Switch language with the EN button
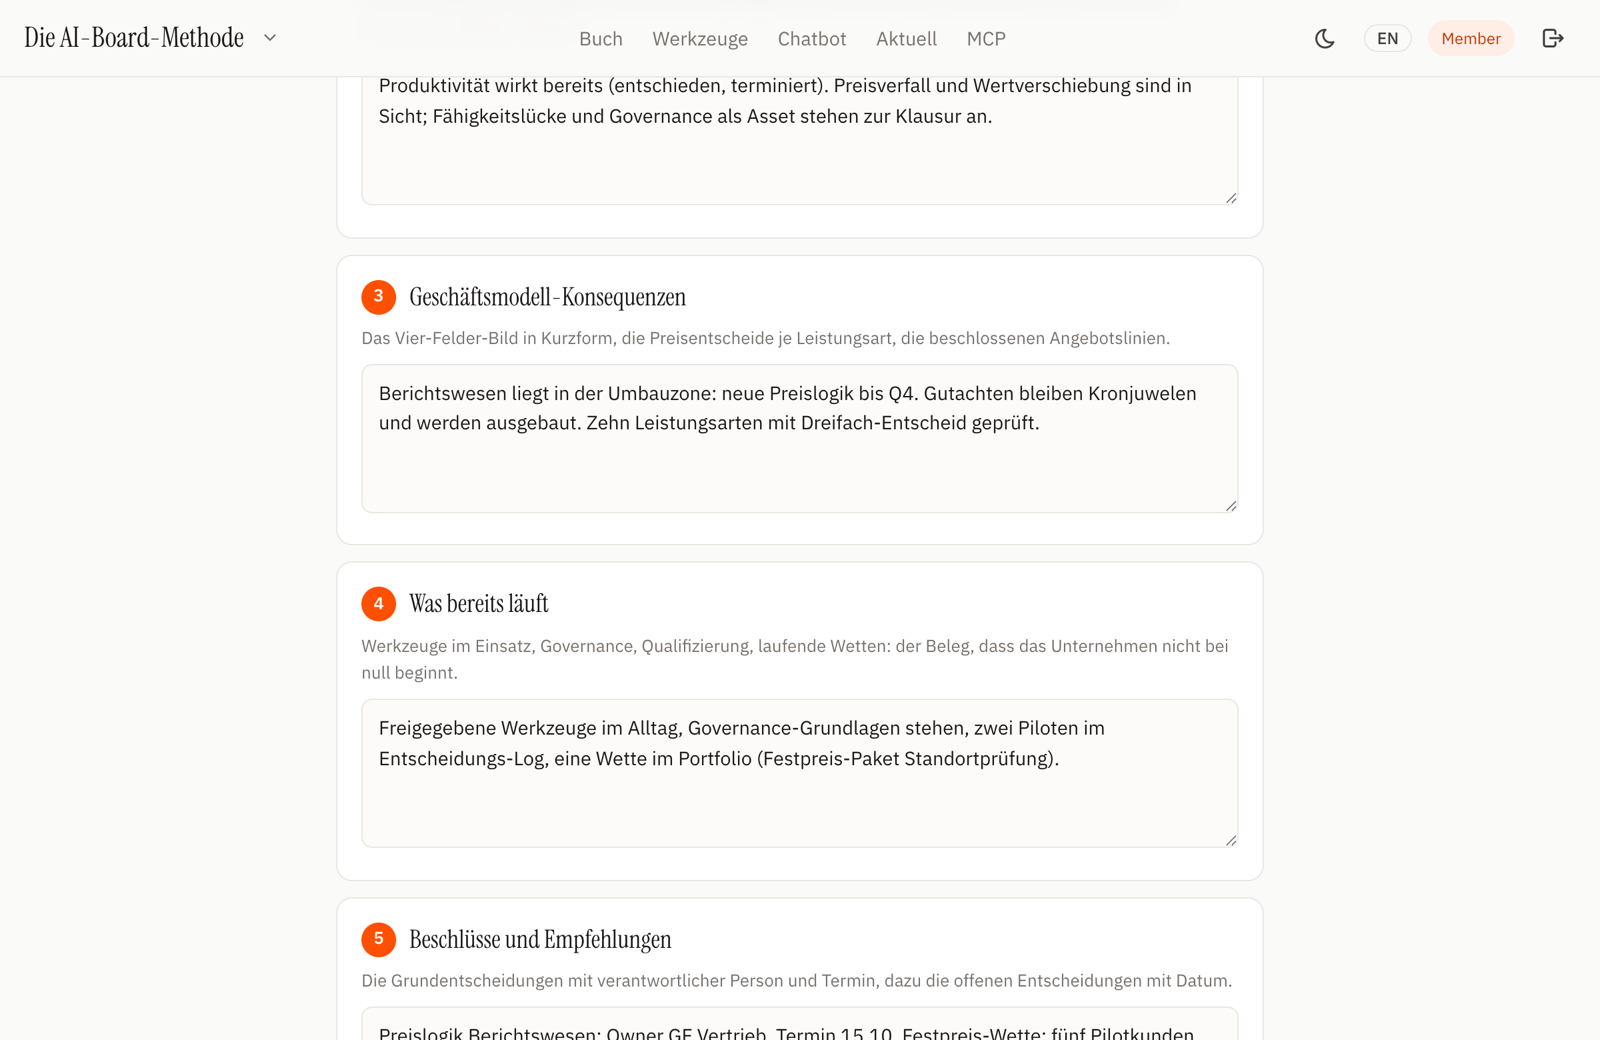Image resolution: width=1600 pixels, height=1040 pixels. [x=1387, y=38]
